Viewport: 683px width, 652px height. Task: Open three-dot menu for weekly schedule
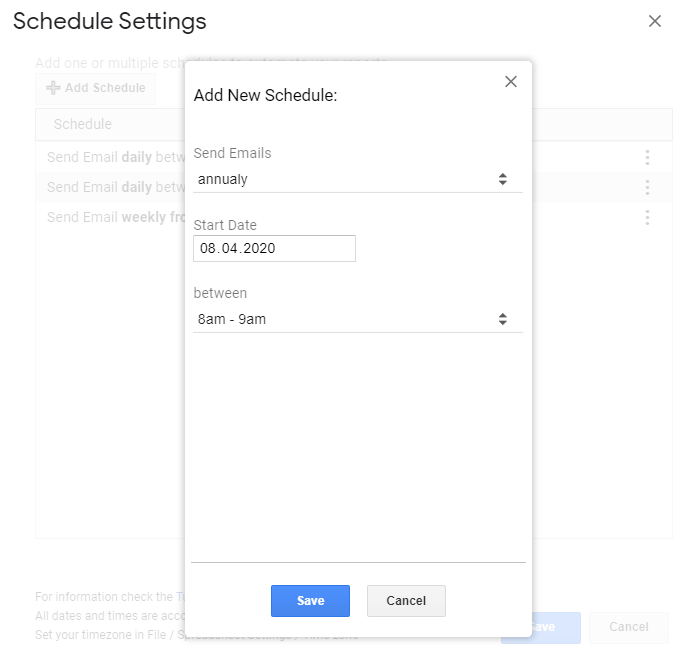point(647,217)
